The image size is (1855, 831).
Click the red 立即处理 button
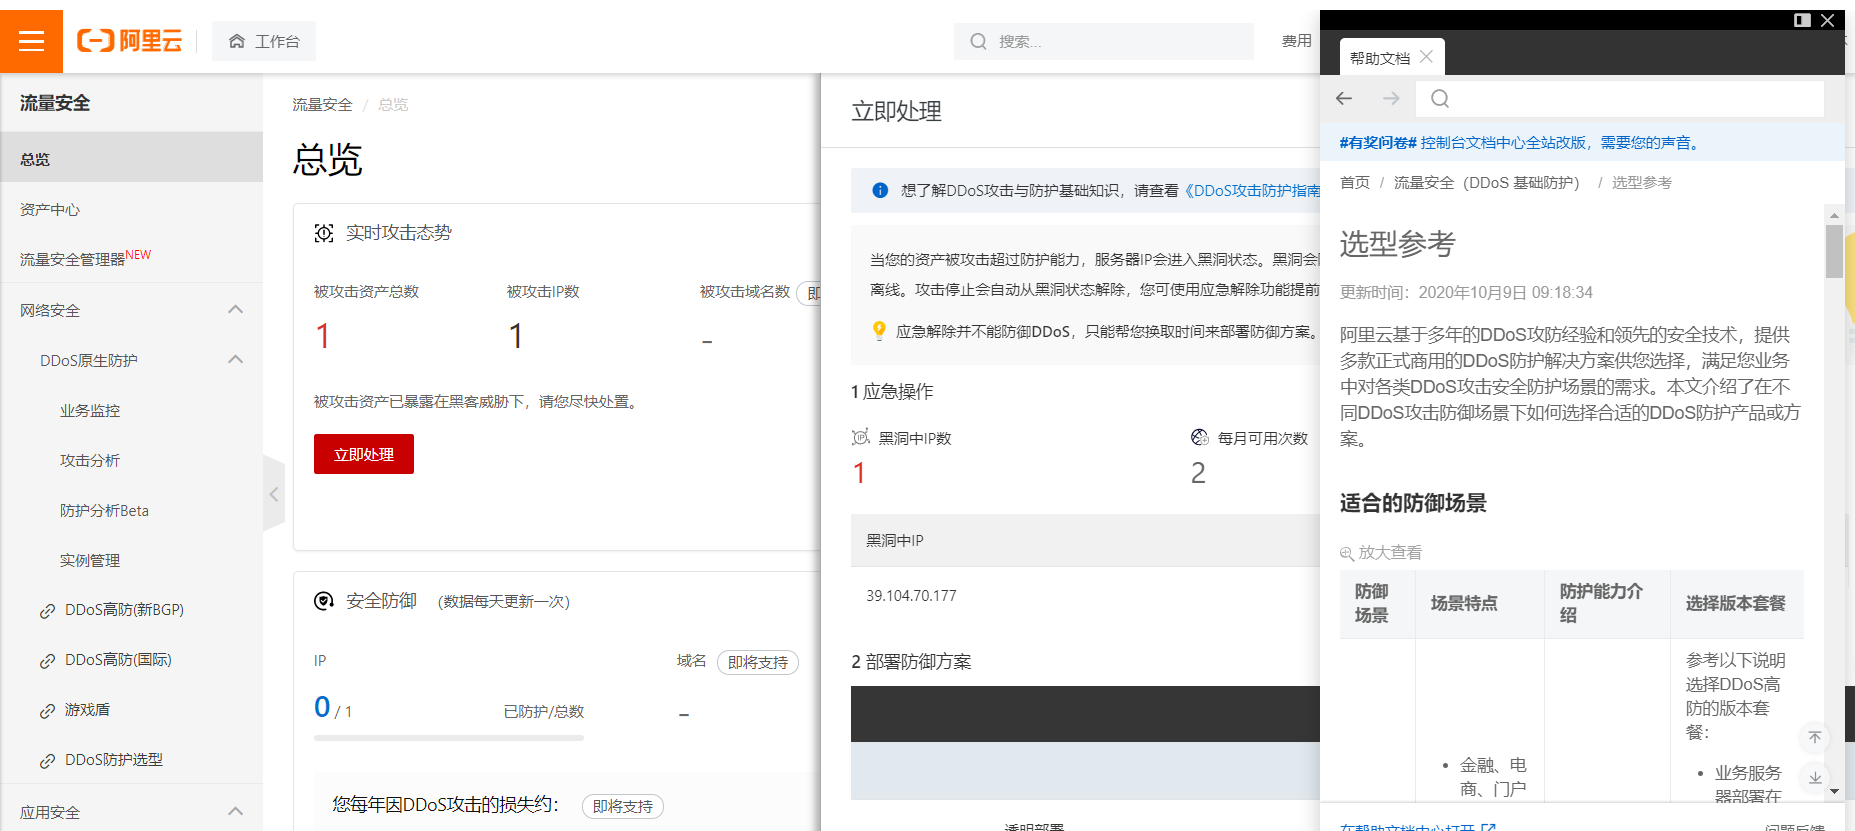click(364, 454)
